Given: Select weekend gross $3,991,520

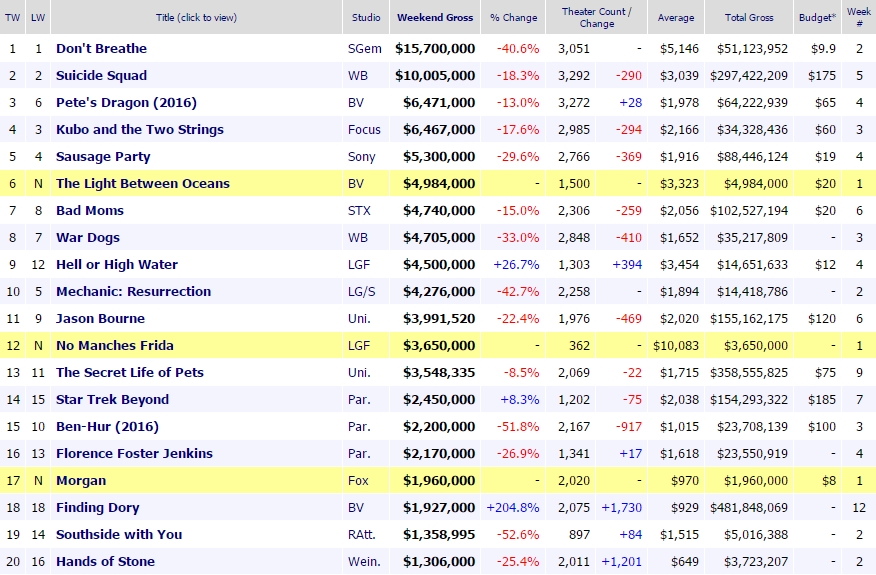Looking at the screenshot, I should [439, 319].
